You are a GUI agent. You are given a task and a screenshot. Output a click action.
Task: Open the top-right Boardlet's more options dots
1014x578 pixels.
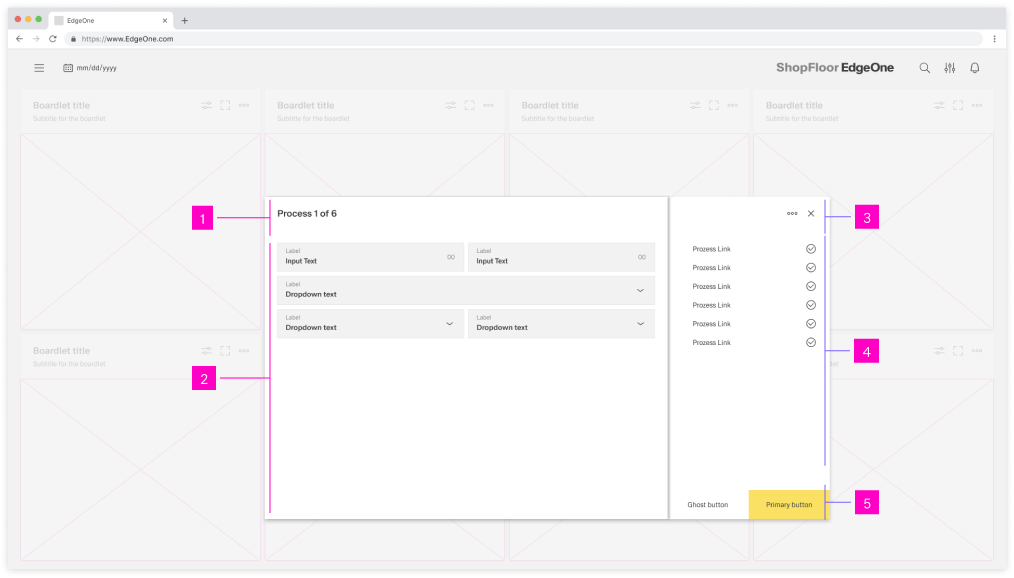976,104
